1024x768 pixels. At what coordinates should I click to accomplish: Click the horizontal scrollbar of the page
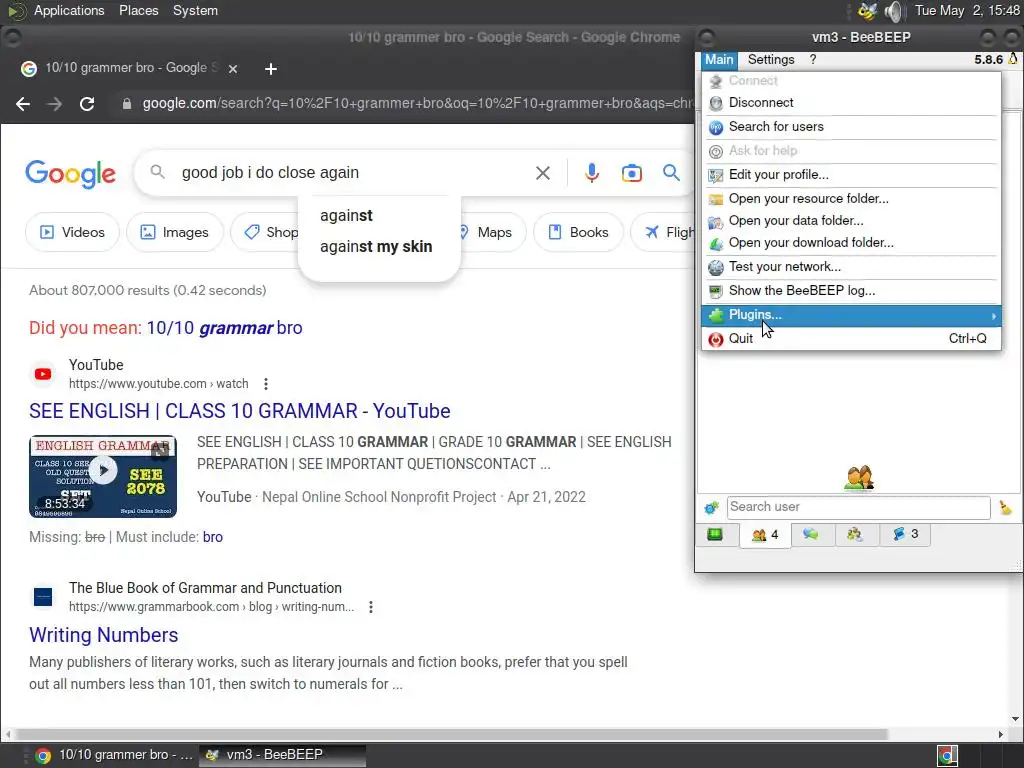(x=451, y=735)
